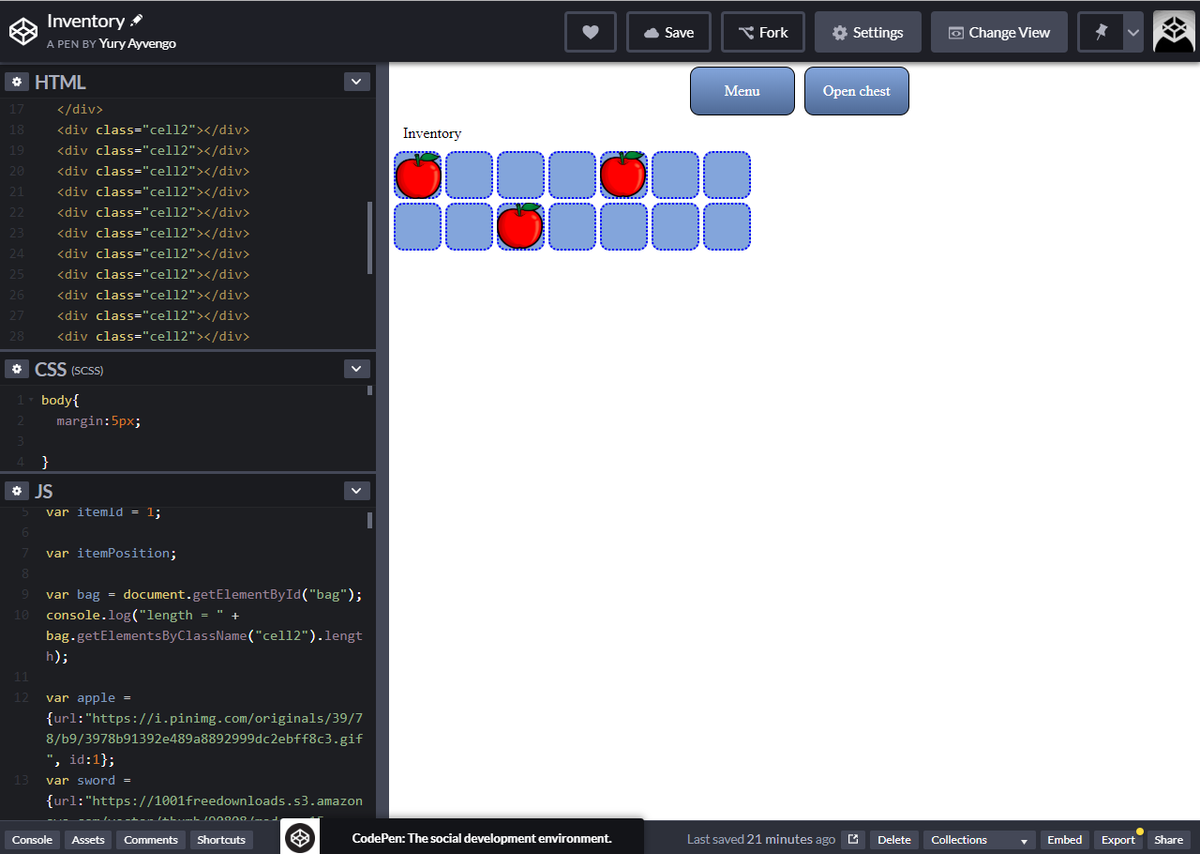Click HTML line 18 cell2 div code
1200x854 pixels.
click(x=153, y=130)
